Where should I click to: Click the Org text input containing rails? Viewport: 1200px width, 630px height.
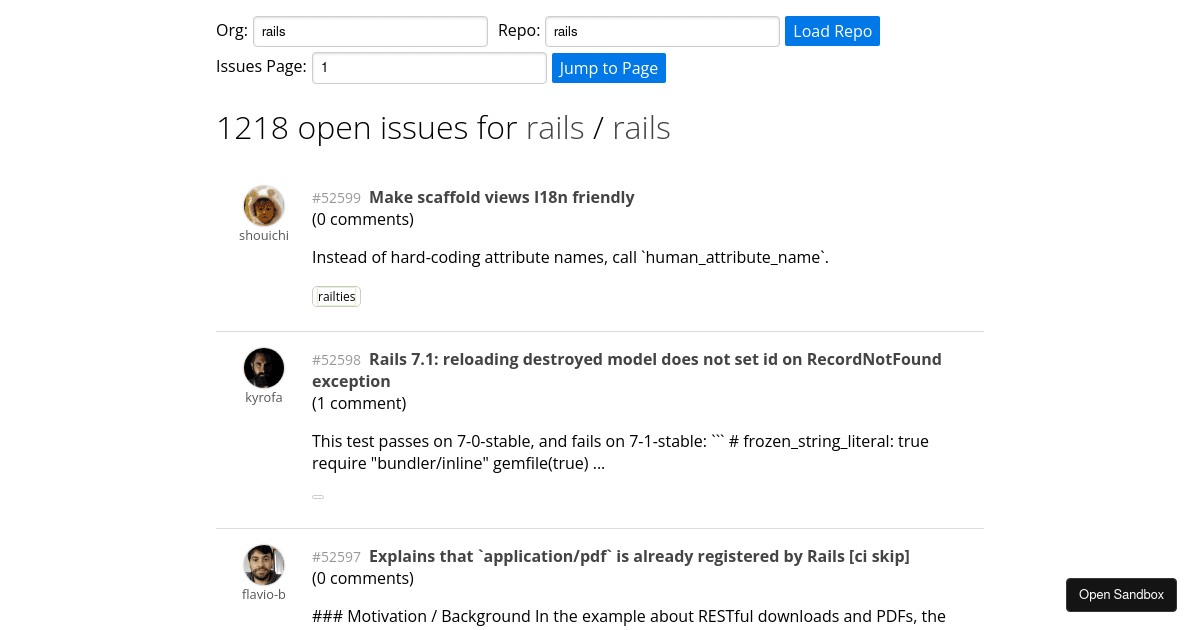[x=370, y=31]
